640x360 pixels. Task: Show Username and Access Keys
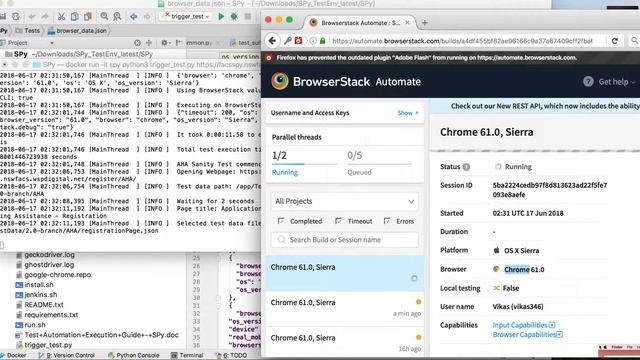pyautogui.click(x=408, y=113)
